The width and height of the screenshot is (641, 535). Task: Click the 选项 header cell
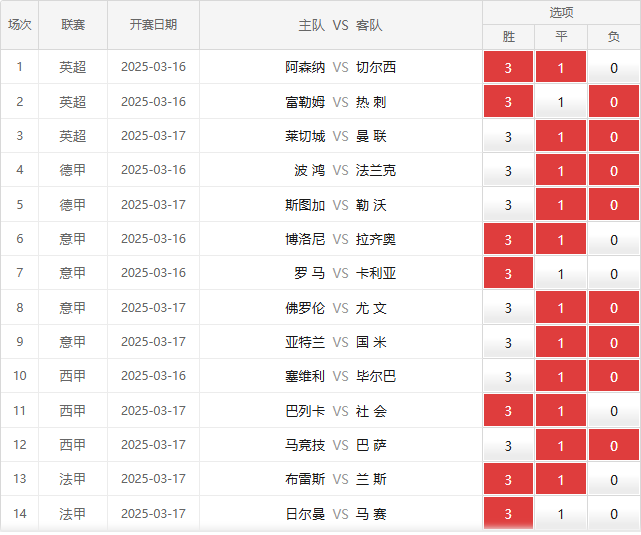click(x=561, y=13)
